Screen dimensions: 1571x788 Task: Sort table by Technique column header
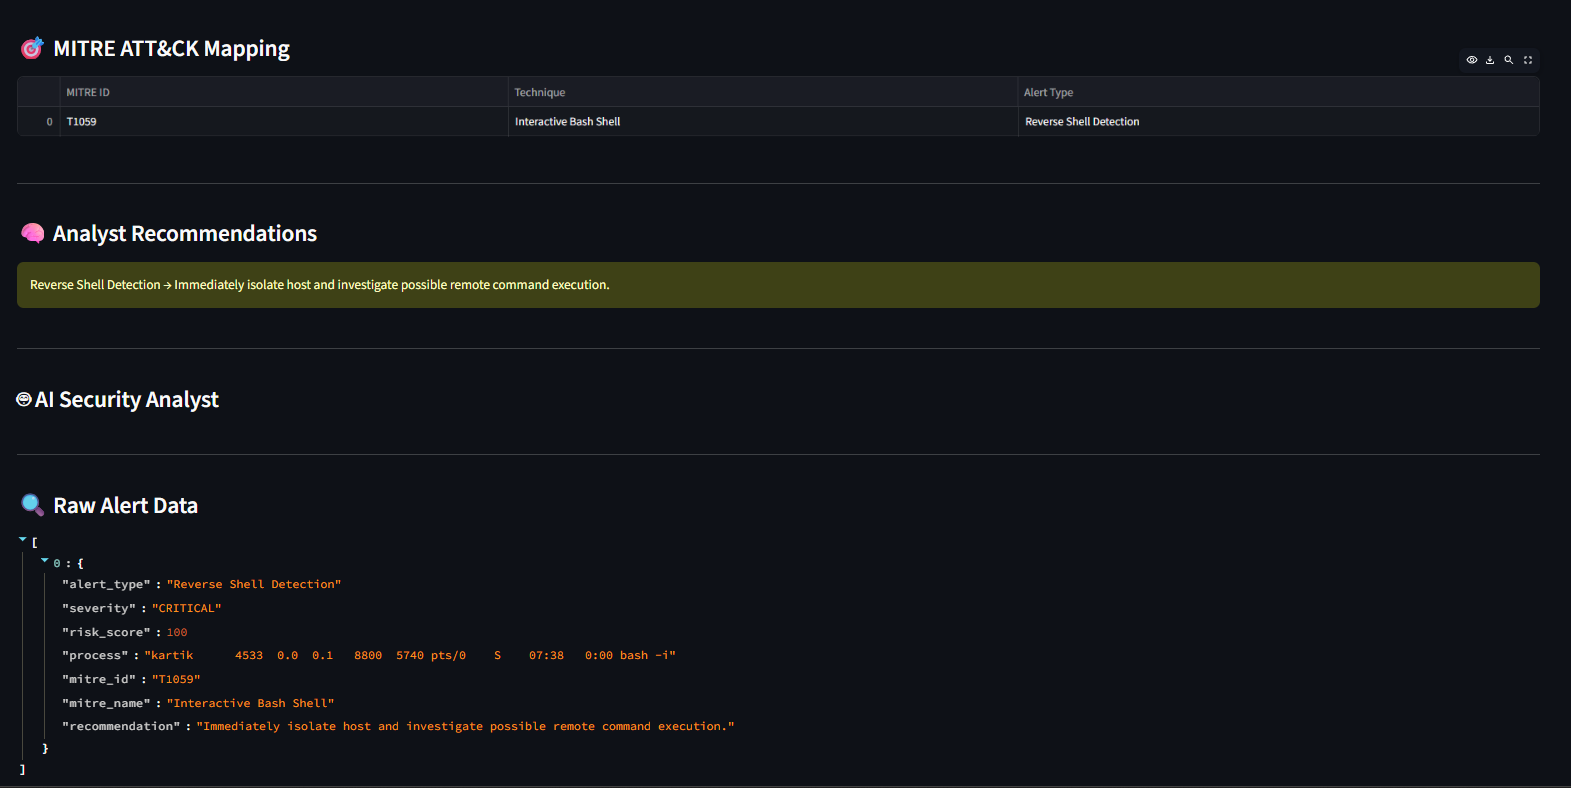pos(763,92)
